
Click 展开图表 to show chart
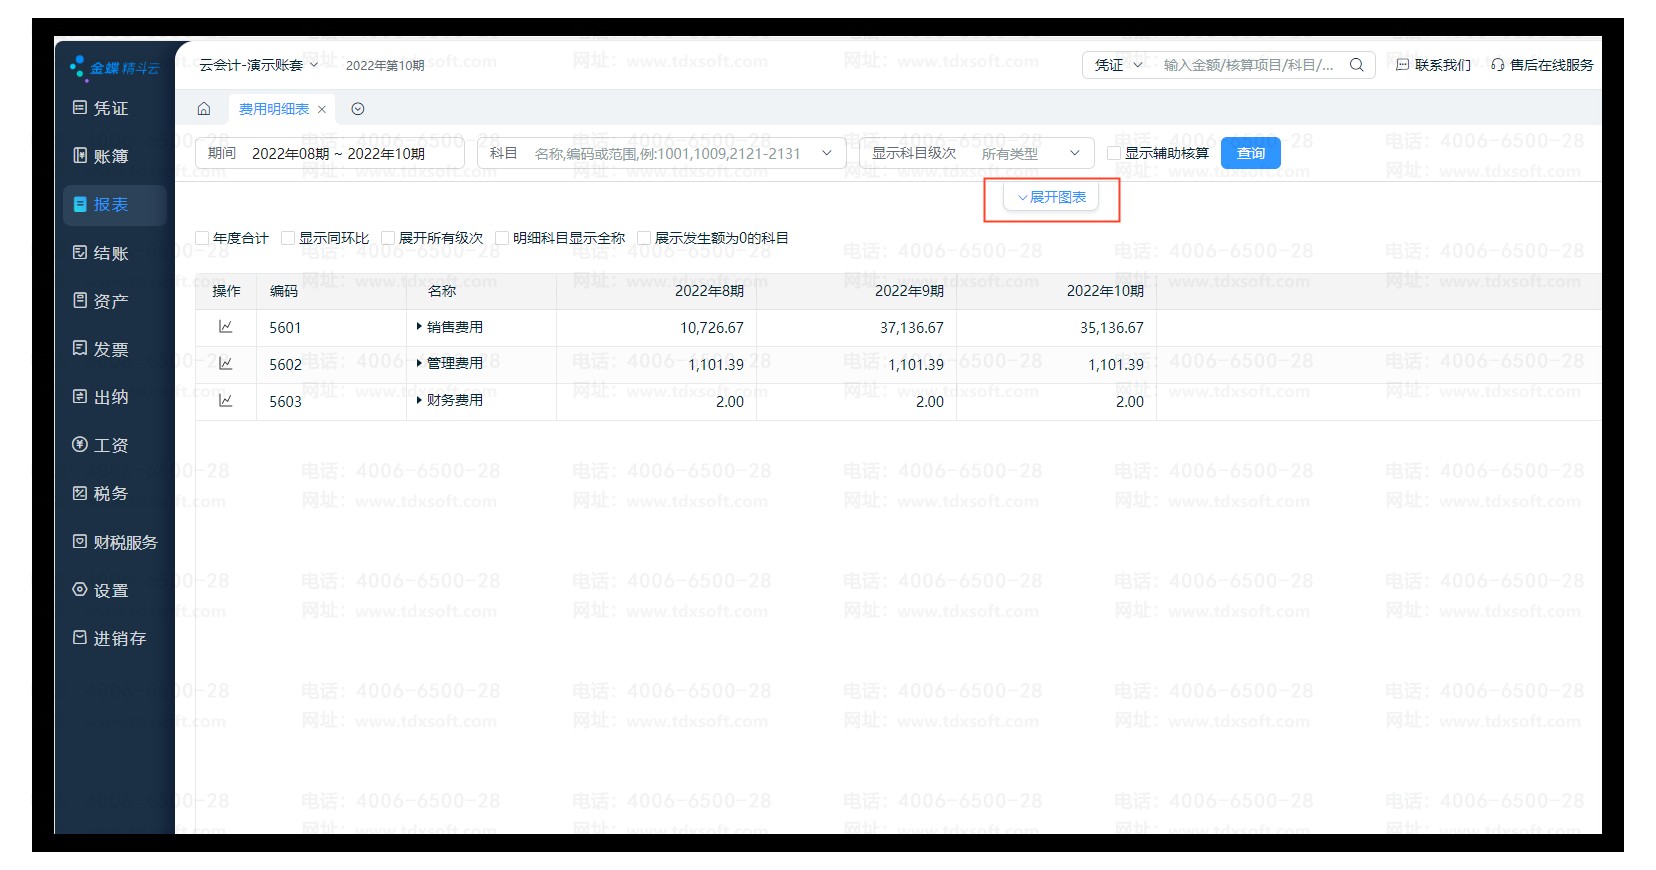(x=1051, y=197)
